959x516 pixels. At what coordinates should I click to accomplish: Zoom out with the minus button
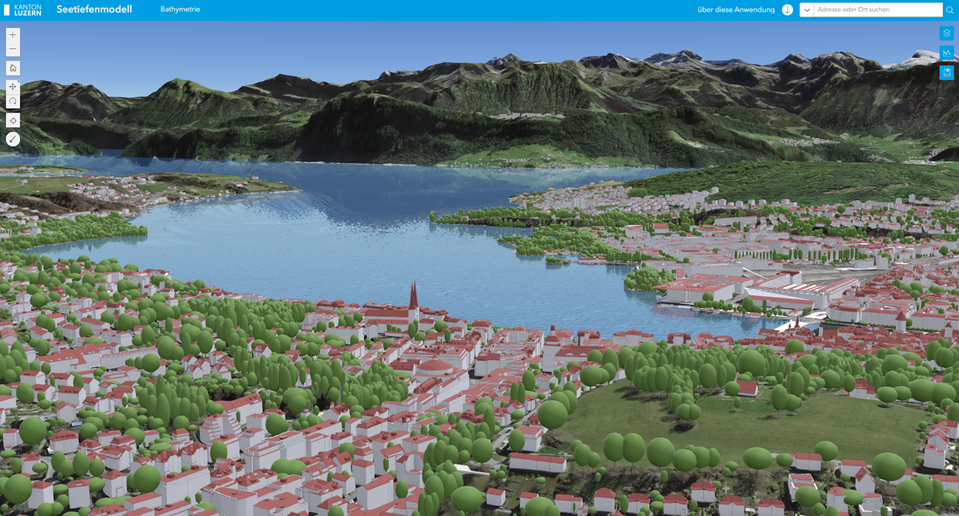(x=12, y=50)
